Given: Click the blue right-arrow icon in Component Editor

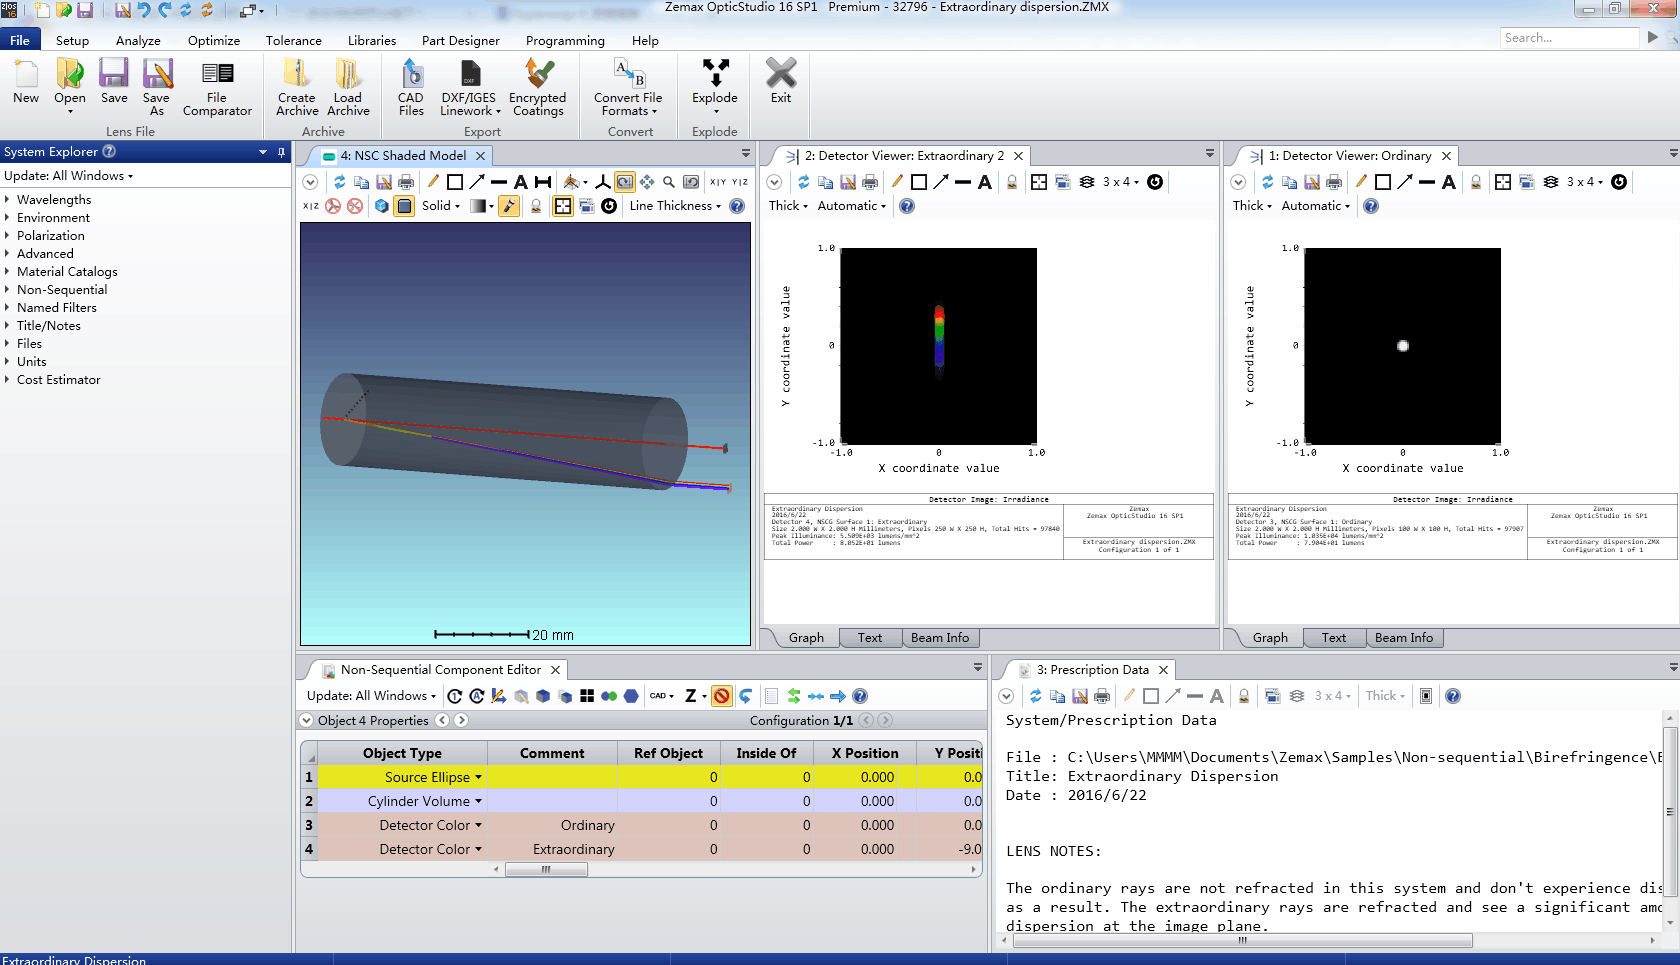Looking at the screenshot, I should tap(838, 696).
